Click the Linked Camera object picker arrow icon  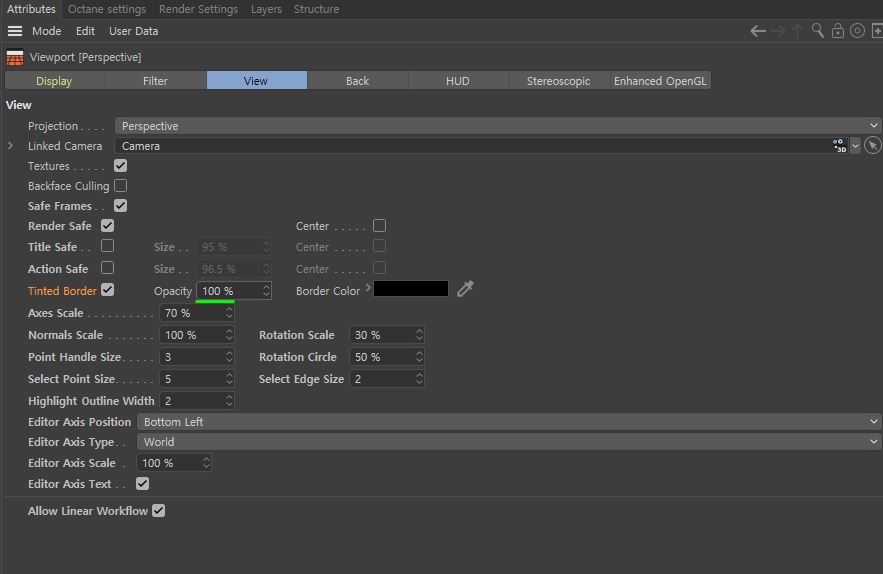pos(872,146)
